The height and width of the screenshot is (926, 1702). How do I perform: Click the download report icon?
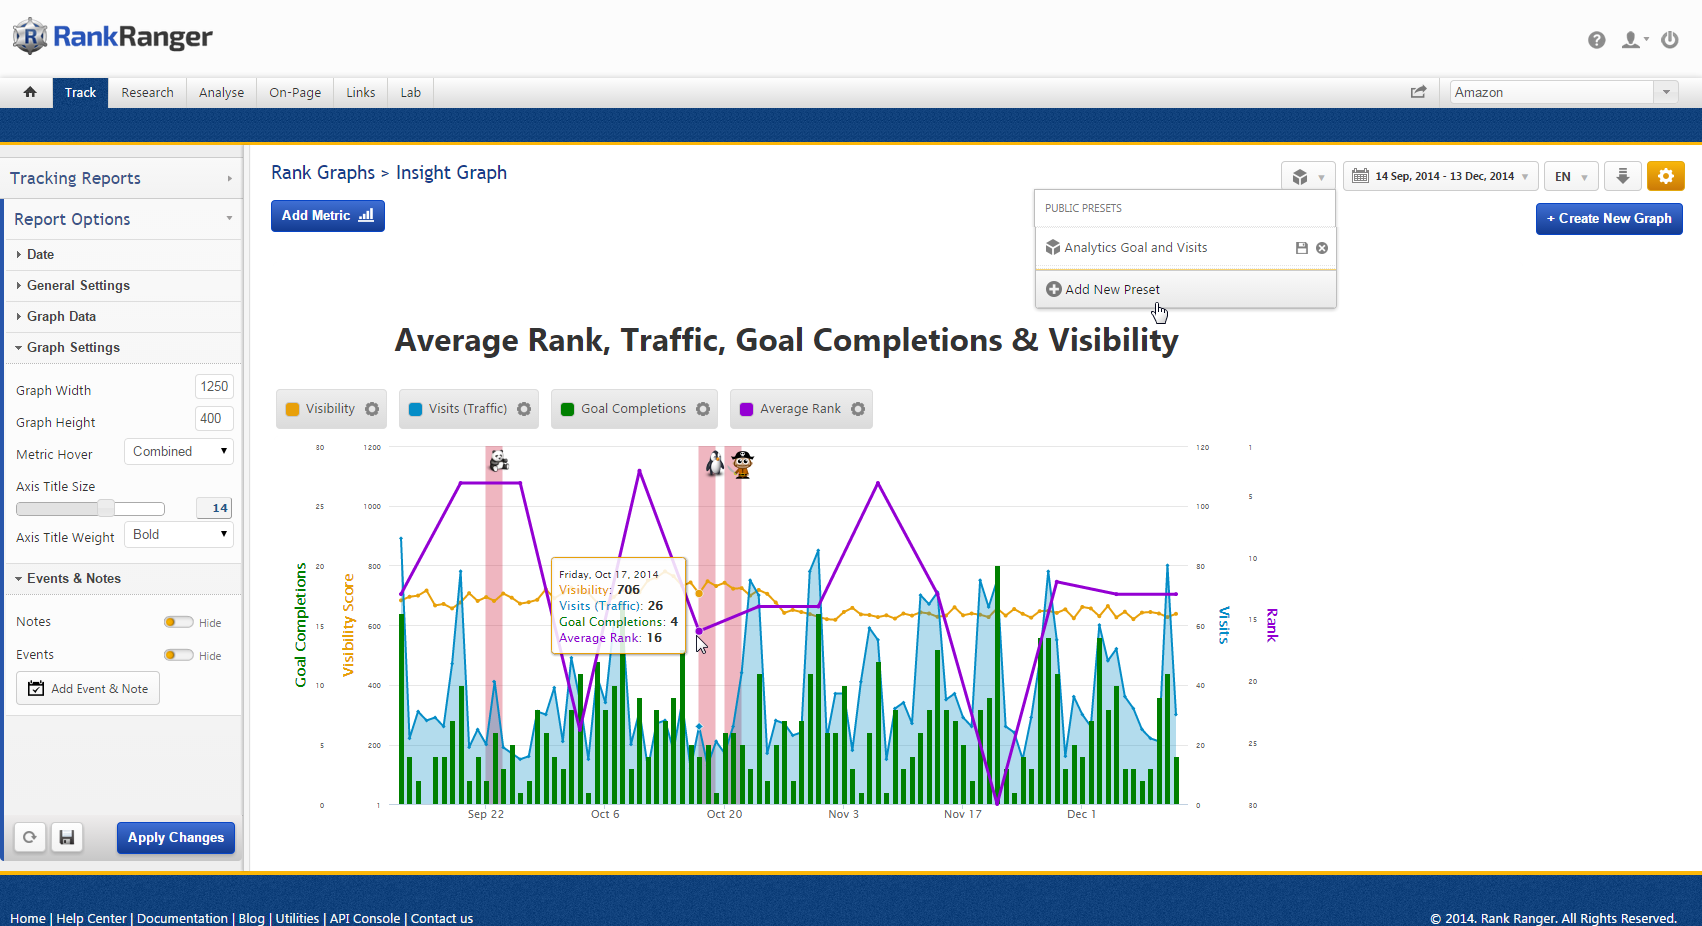[x=1622, y=176]
